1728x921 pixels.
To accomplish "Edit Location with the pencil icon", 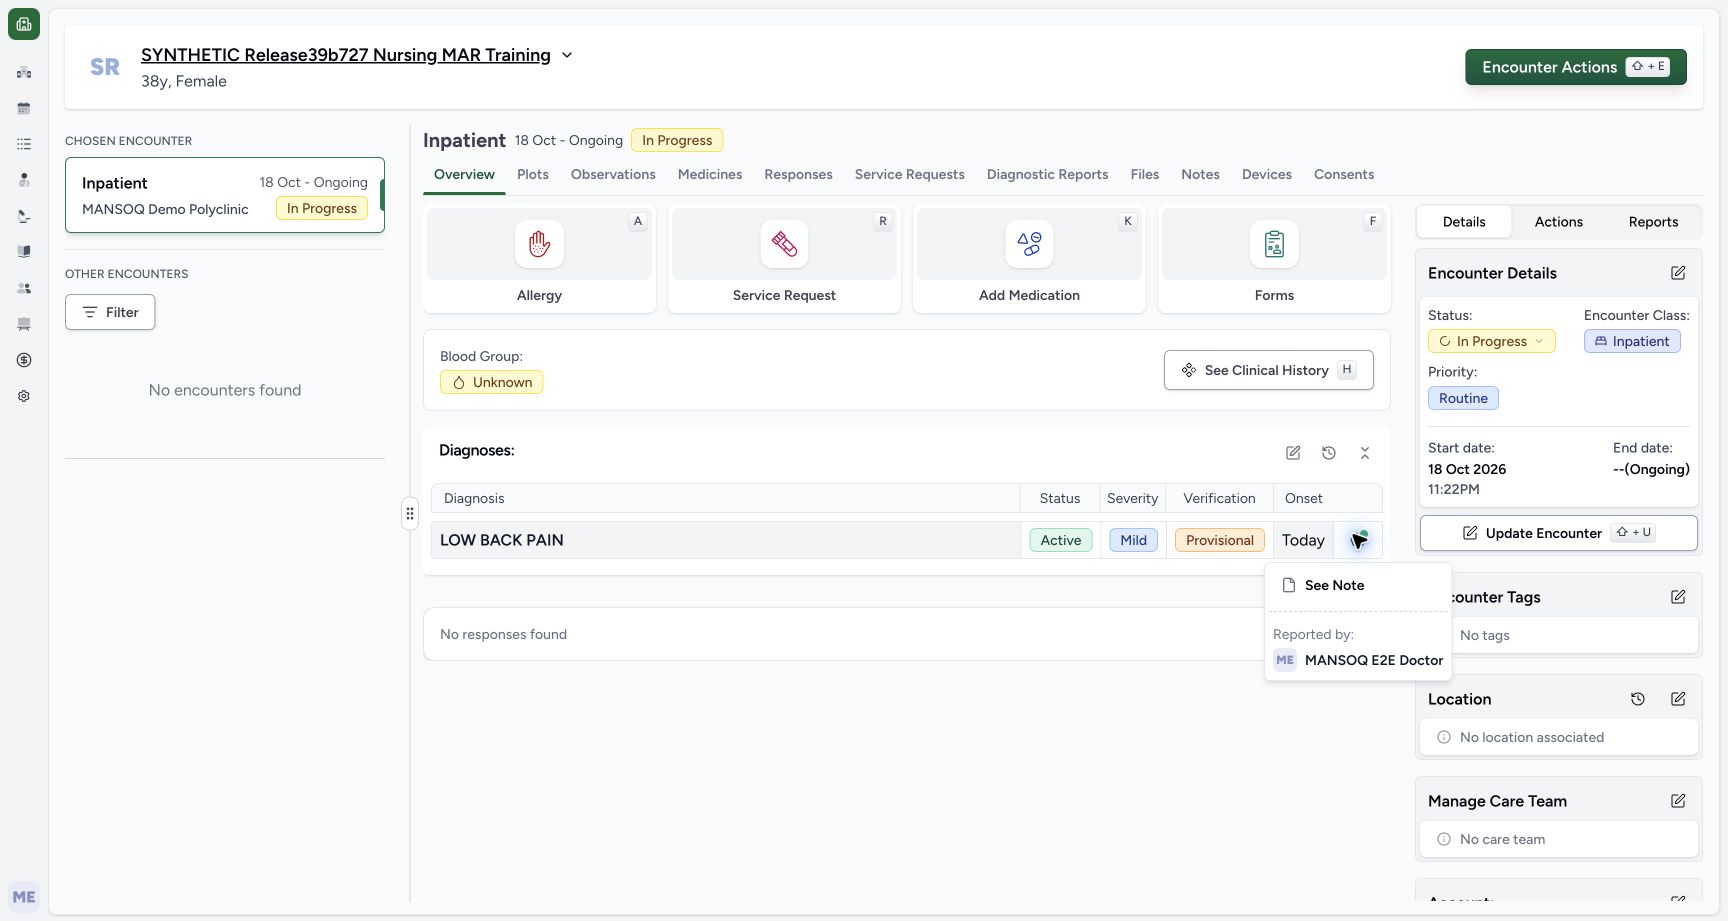I will tap(1678, 699).
